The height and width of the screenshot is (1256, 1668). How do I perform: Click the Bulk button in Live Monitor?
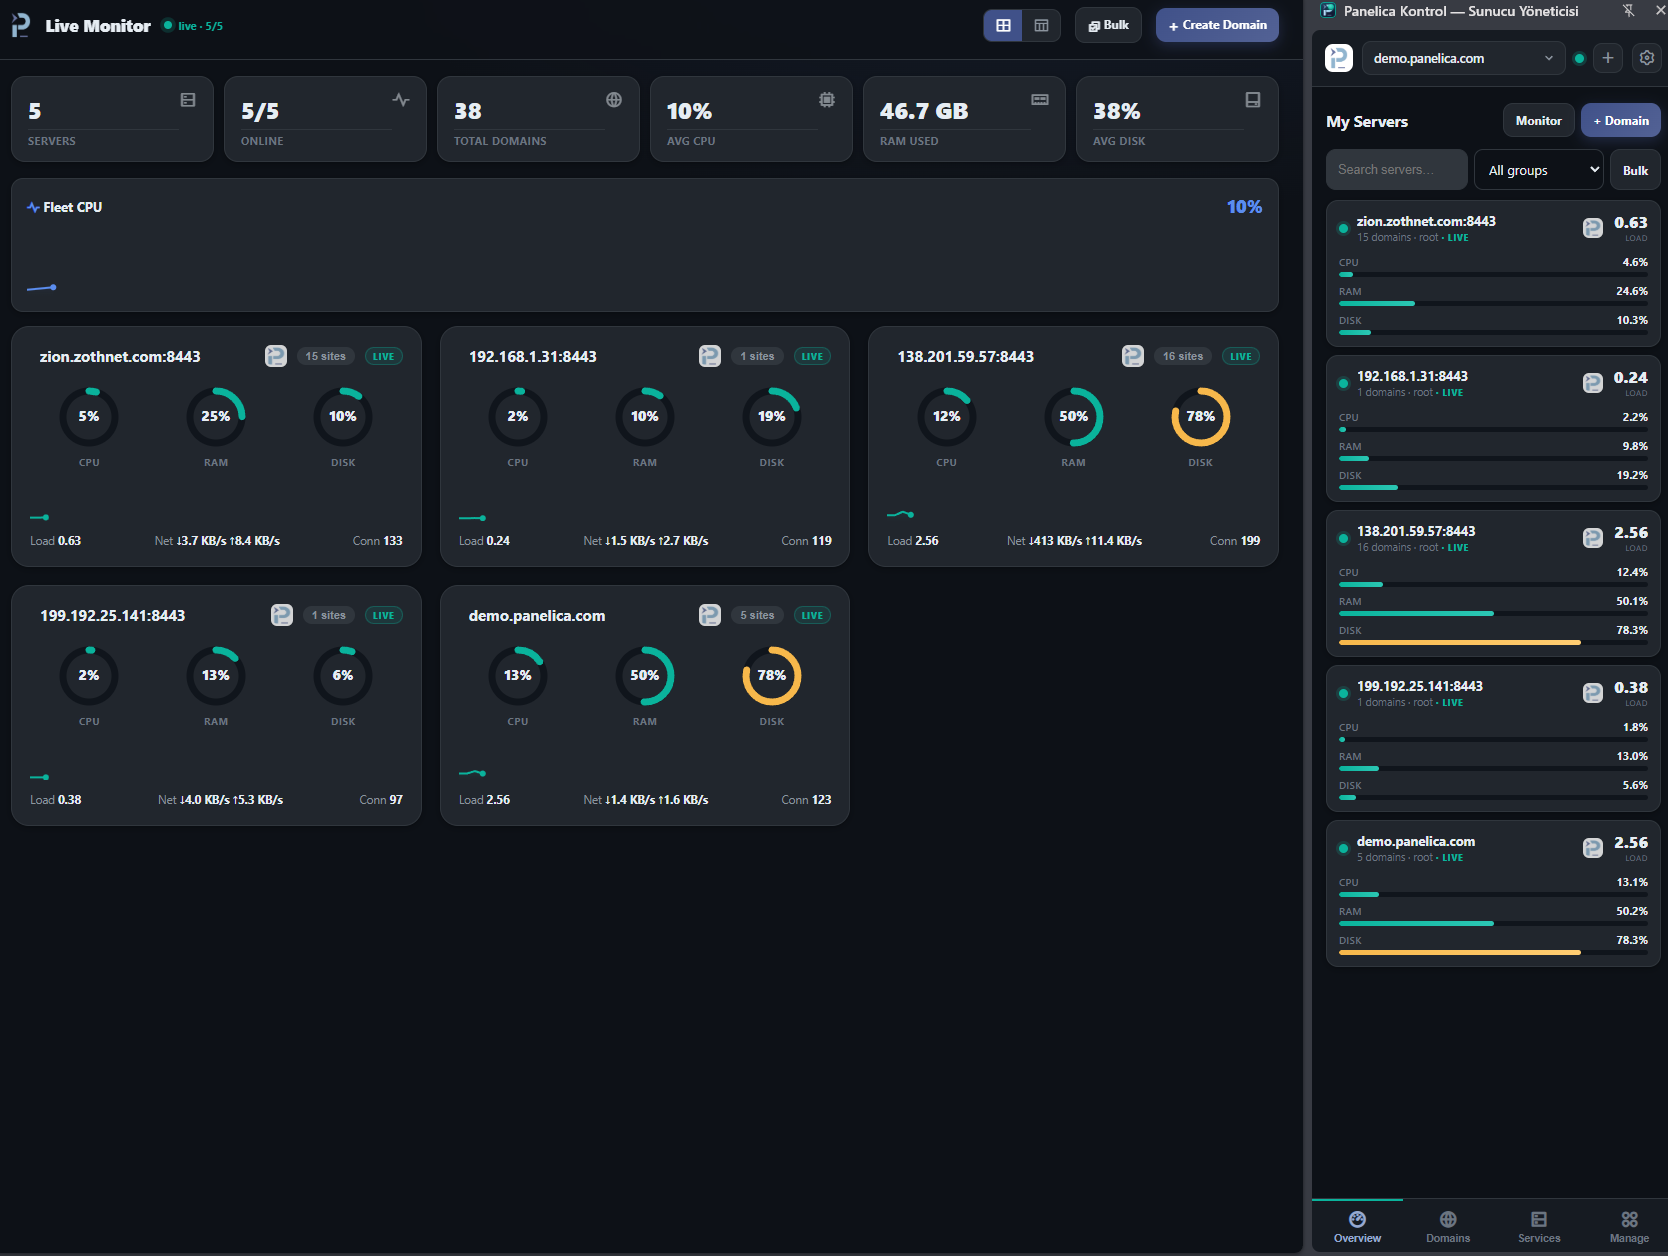tap(1108, 25)
